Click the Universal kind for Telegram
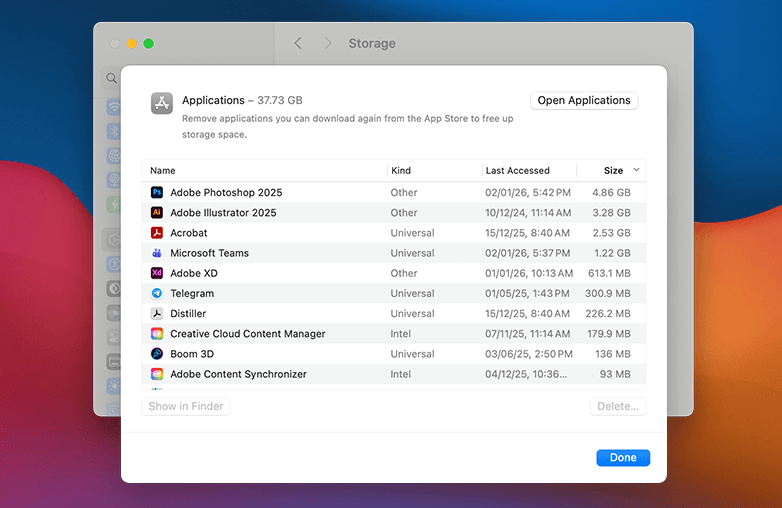Screen dimensions: 782x508 (412, 294)
